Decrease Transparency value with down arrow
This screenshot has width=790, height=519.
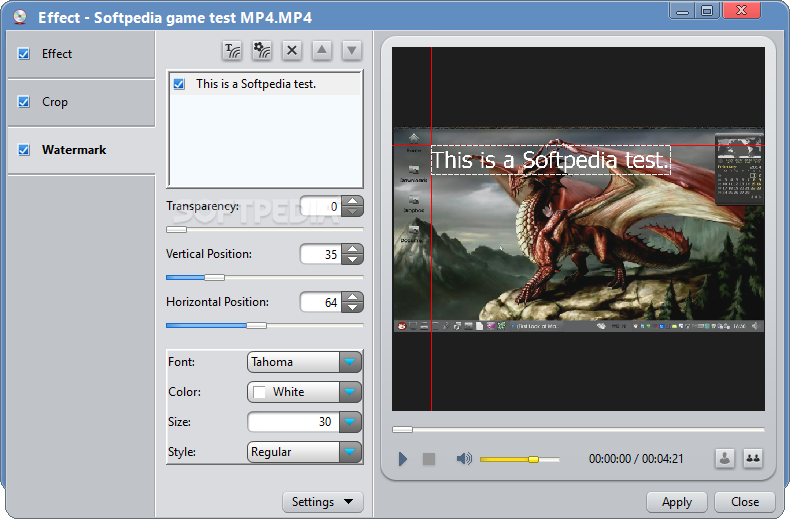click(352, 212)
